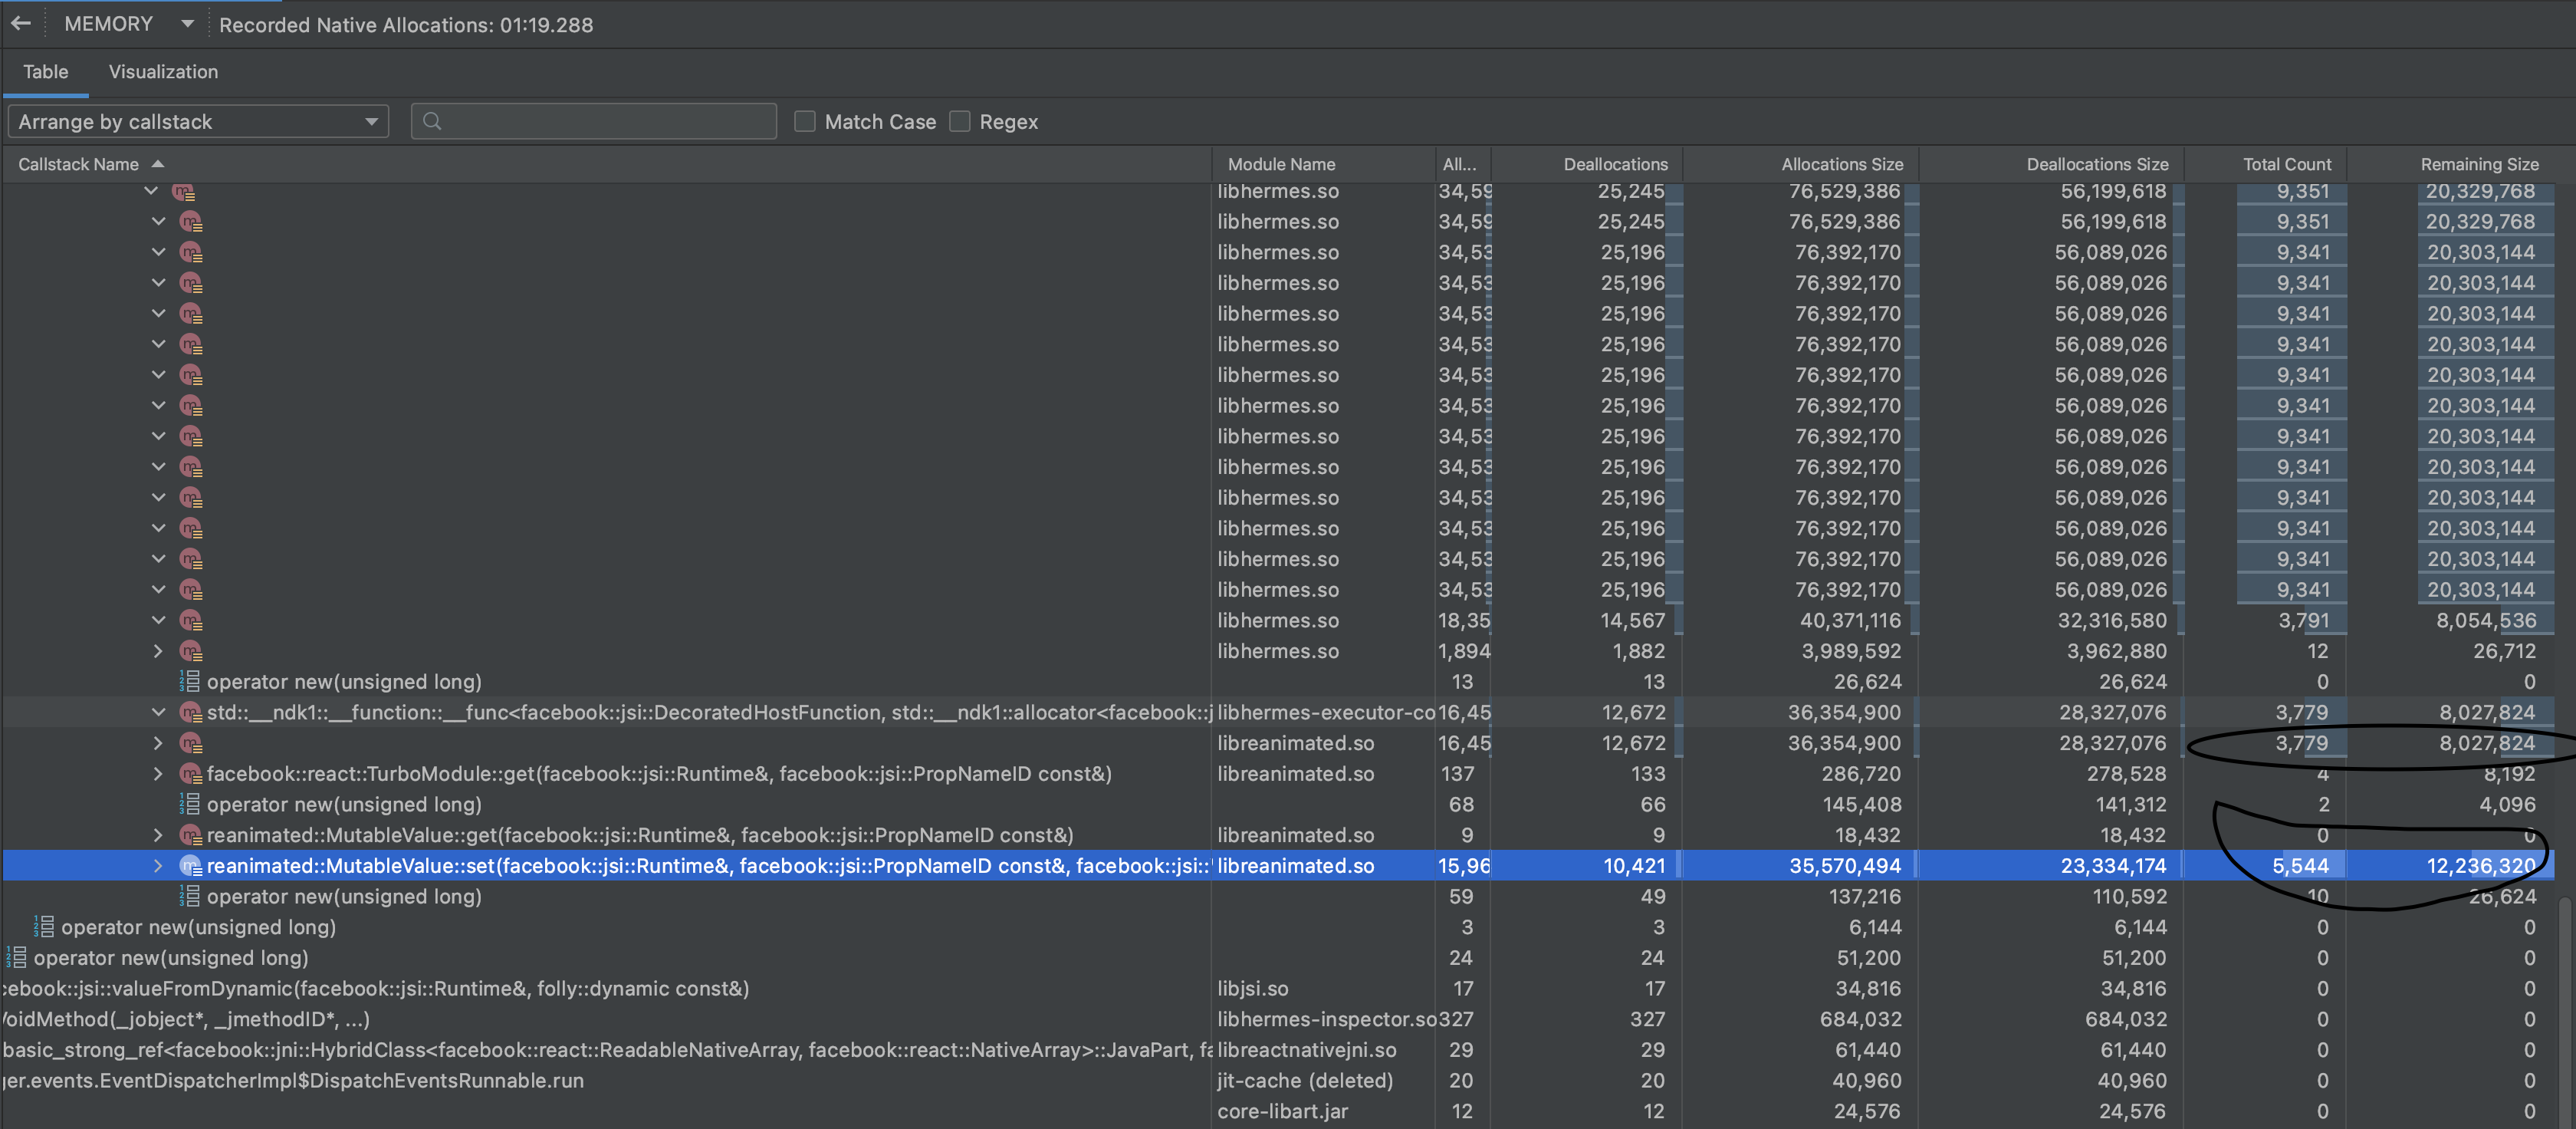
Task: Switch to the Table tab
Action: tap(46, 72)
